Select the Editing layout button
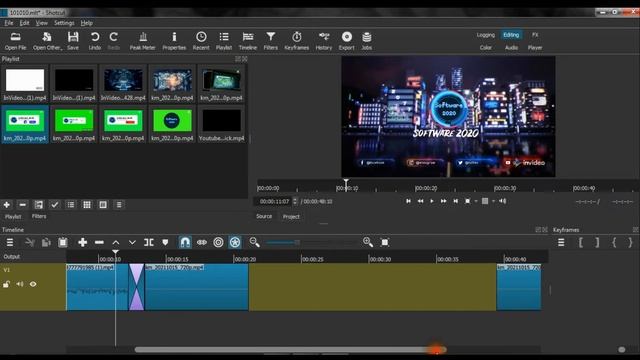This screenshot has width=640, height=360. click(511, 35)
